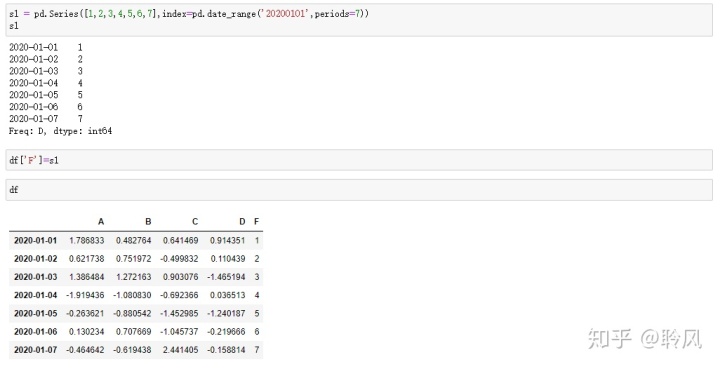This screenshot has height=369, width=720.
Task: Click cell value -1.045737
Action: click(x=179, y=331)
